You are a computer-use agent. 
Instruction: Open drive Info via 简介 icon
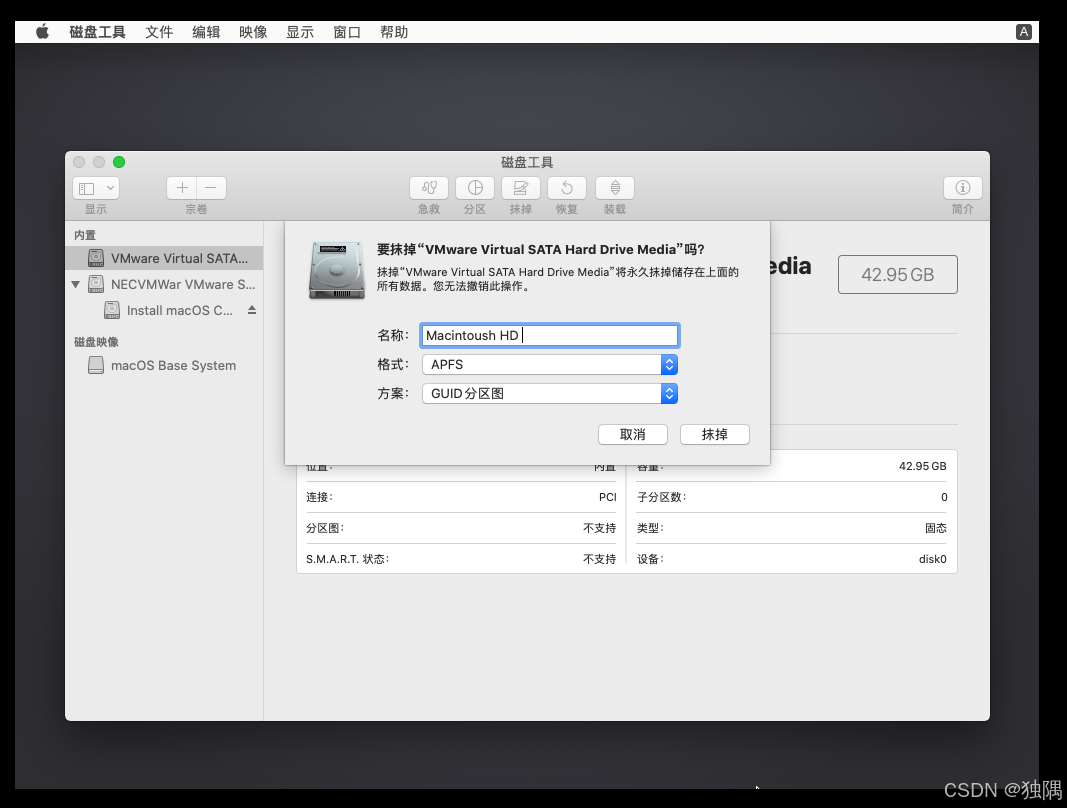click(x=962, y=188)
